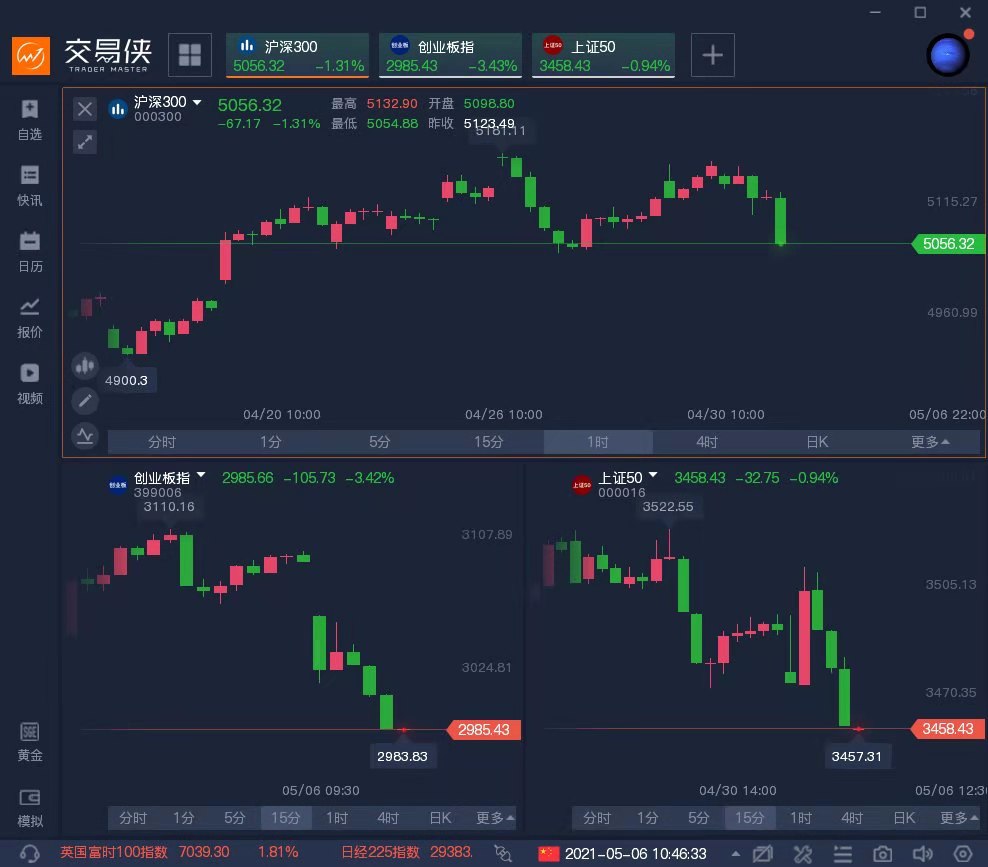Image resolution: width=988 pixels, height=867 pixels.
Task: Open the 自选 watchlist sidebar icon
Action: point(30,120)
